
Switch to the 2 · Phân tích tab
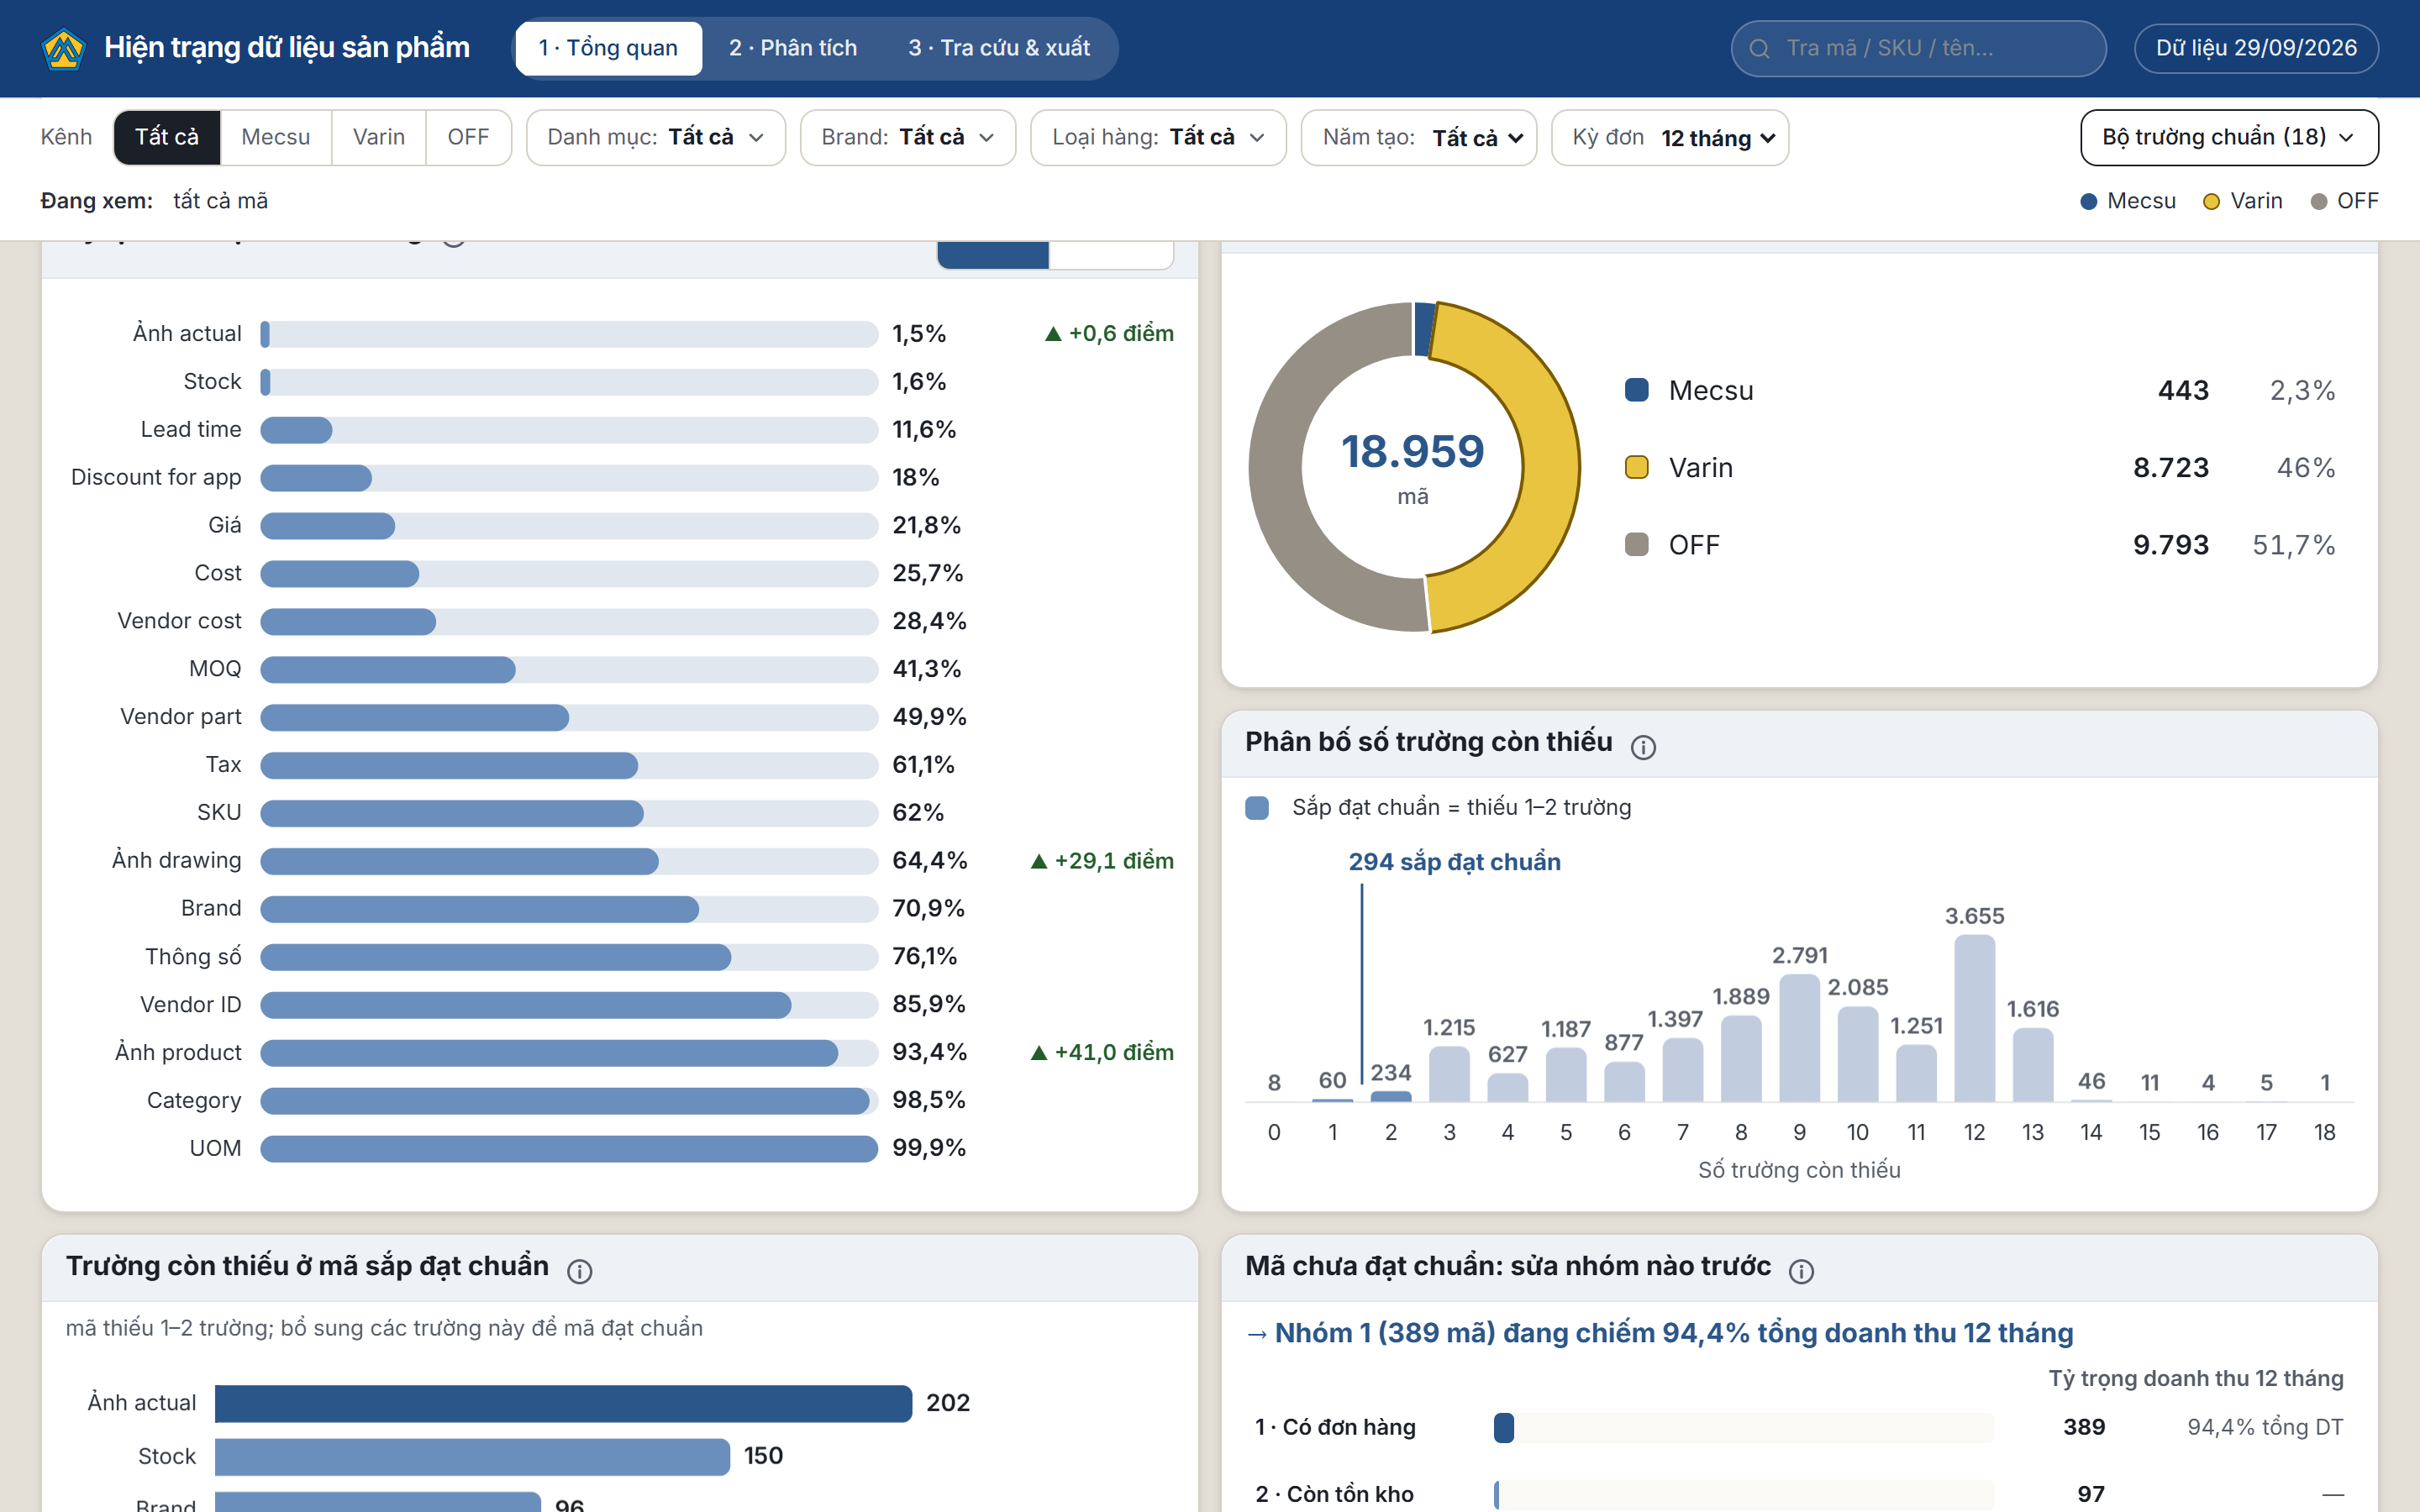tap(793, 48)
